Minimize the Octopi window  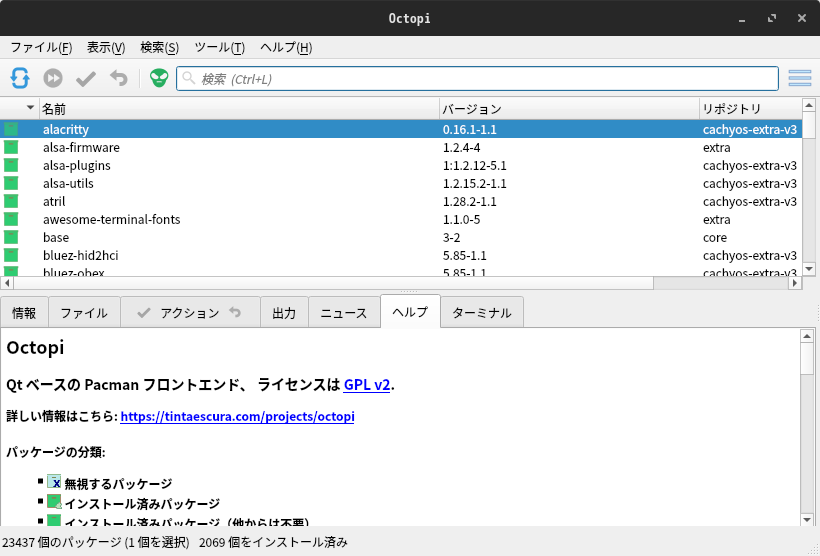742,19
